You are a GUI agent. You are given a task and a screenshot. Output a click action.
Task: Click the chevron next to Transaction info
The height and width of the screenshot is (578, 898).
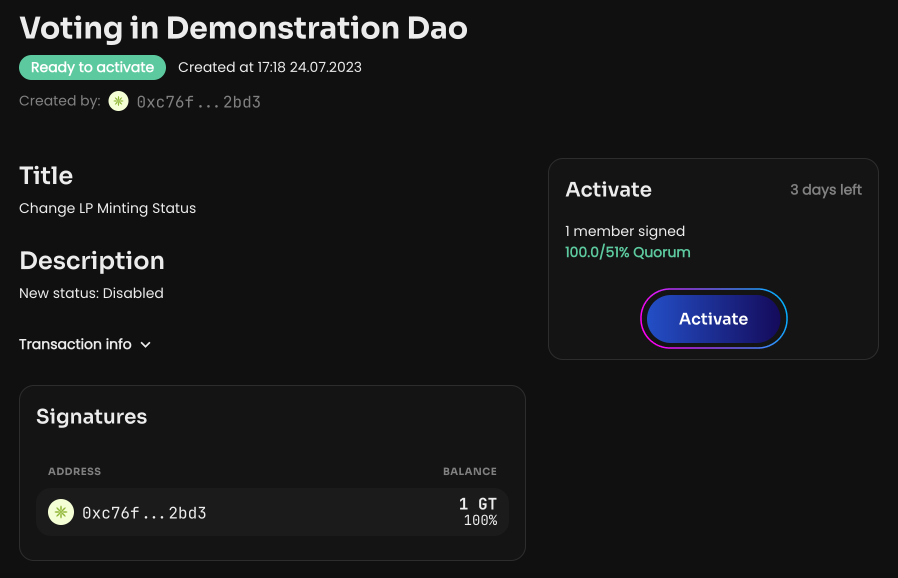(x=145, y=345)
